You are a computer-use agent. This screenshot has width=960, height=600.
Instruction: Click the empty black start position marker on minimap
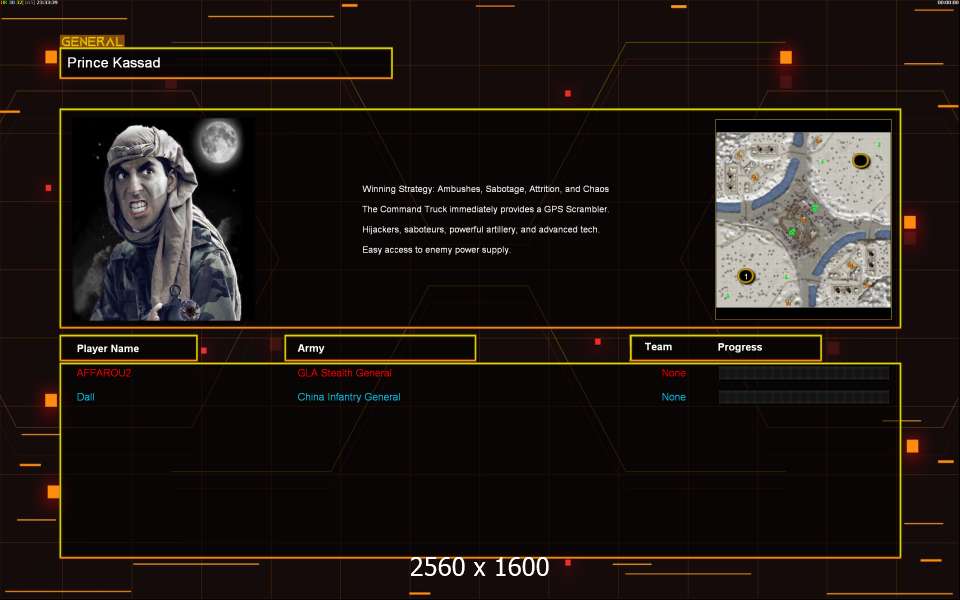click(x=860, y=161)
